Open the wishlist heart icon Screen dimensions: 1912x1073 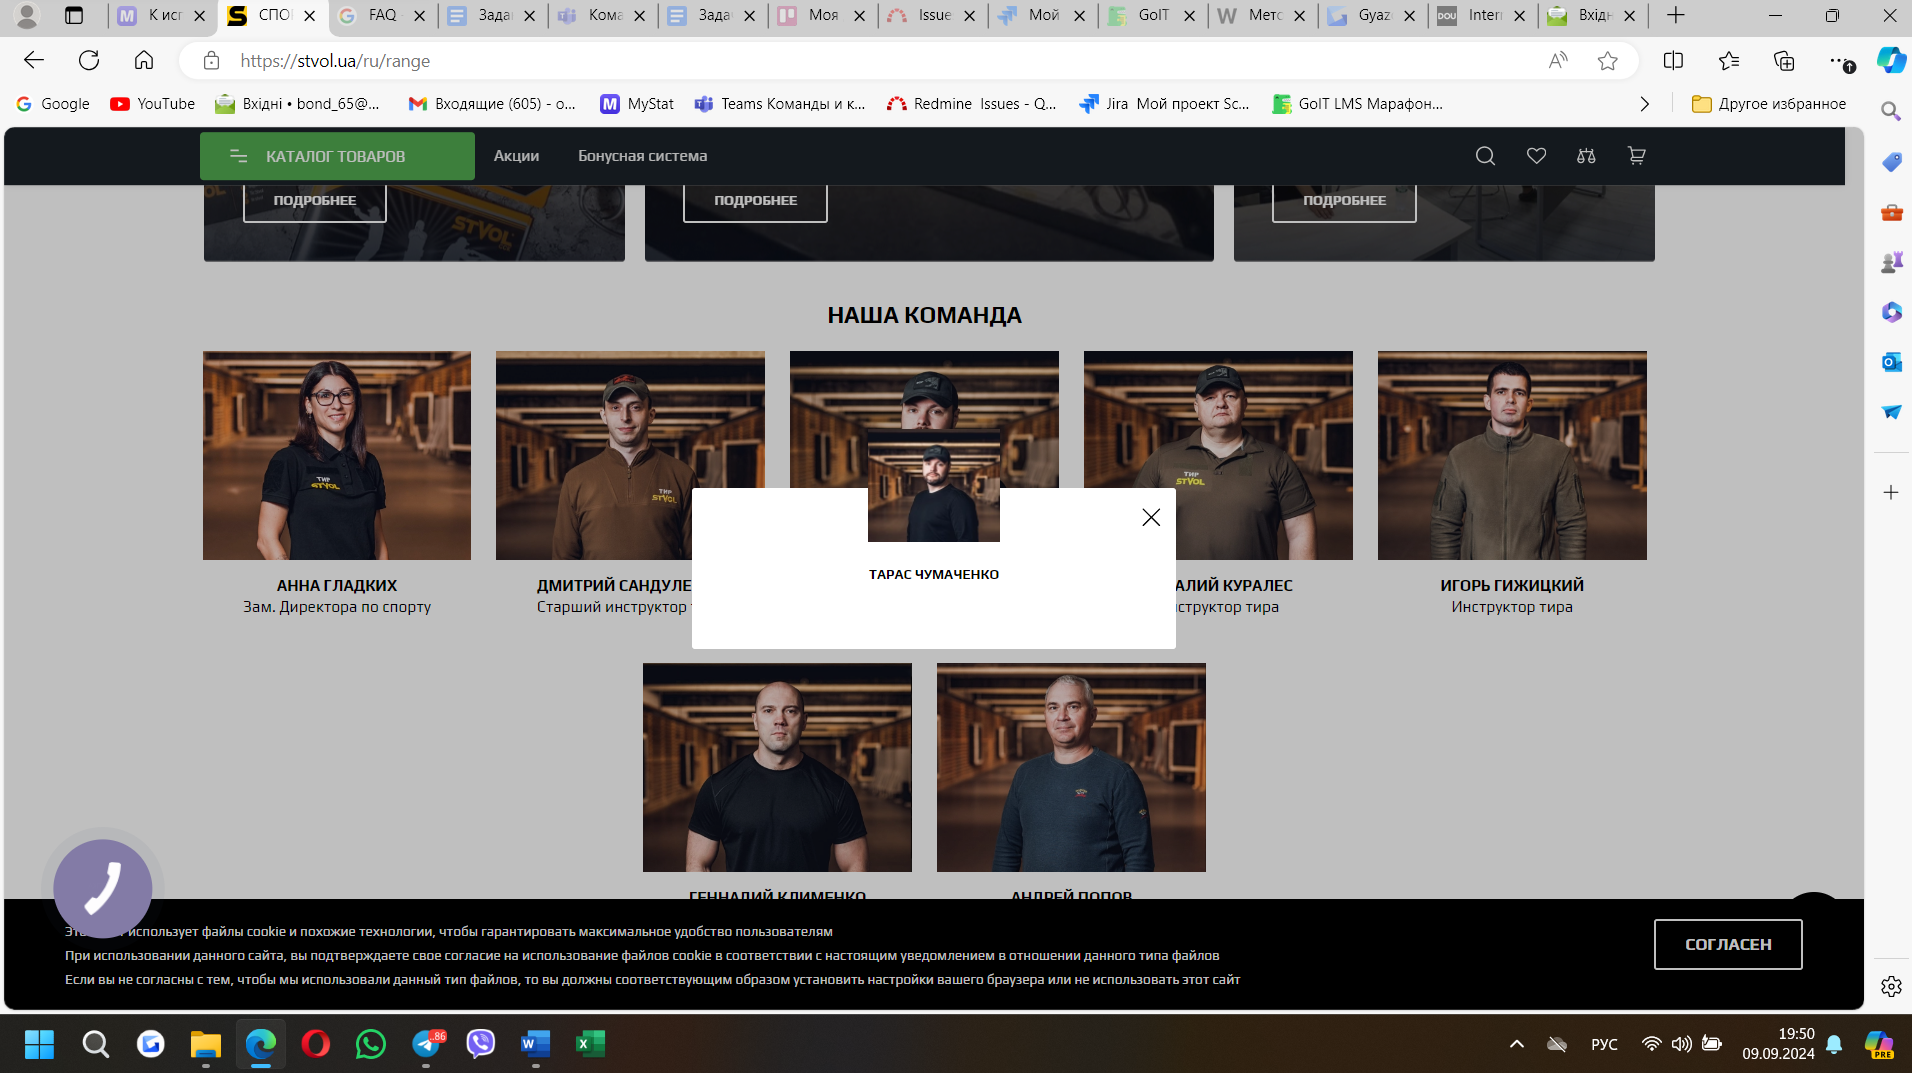pos(1536,156)
